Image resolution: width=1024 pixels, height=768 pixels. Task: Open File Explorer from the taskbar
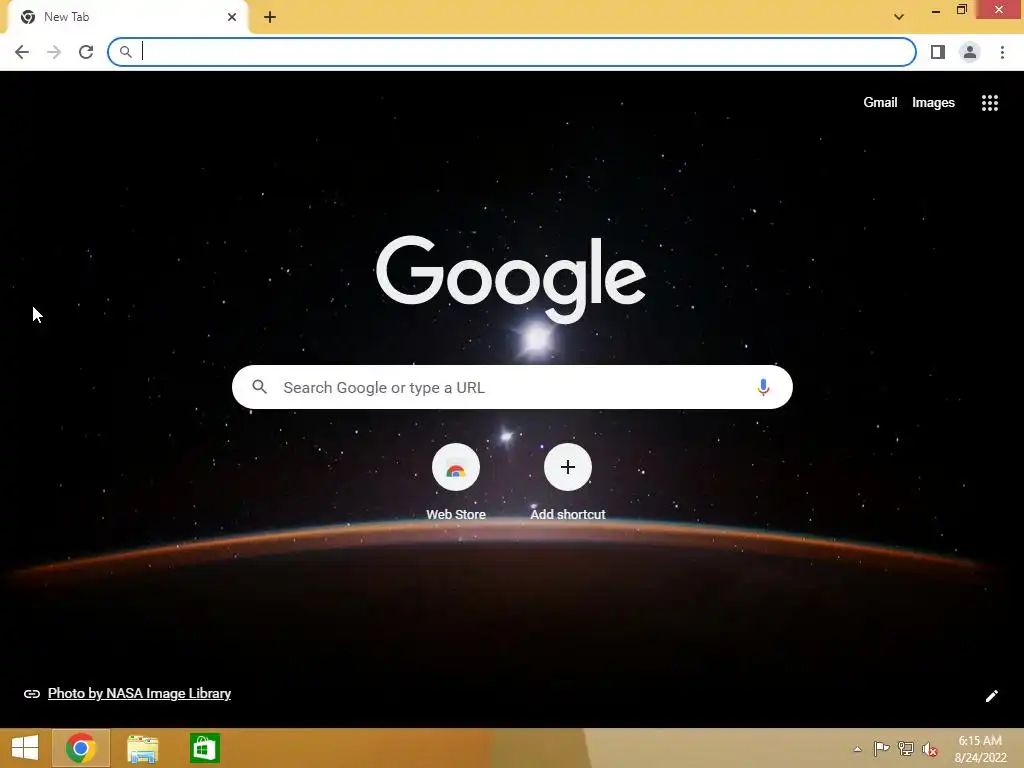pyautogui.click(x=142, y=748)
